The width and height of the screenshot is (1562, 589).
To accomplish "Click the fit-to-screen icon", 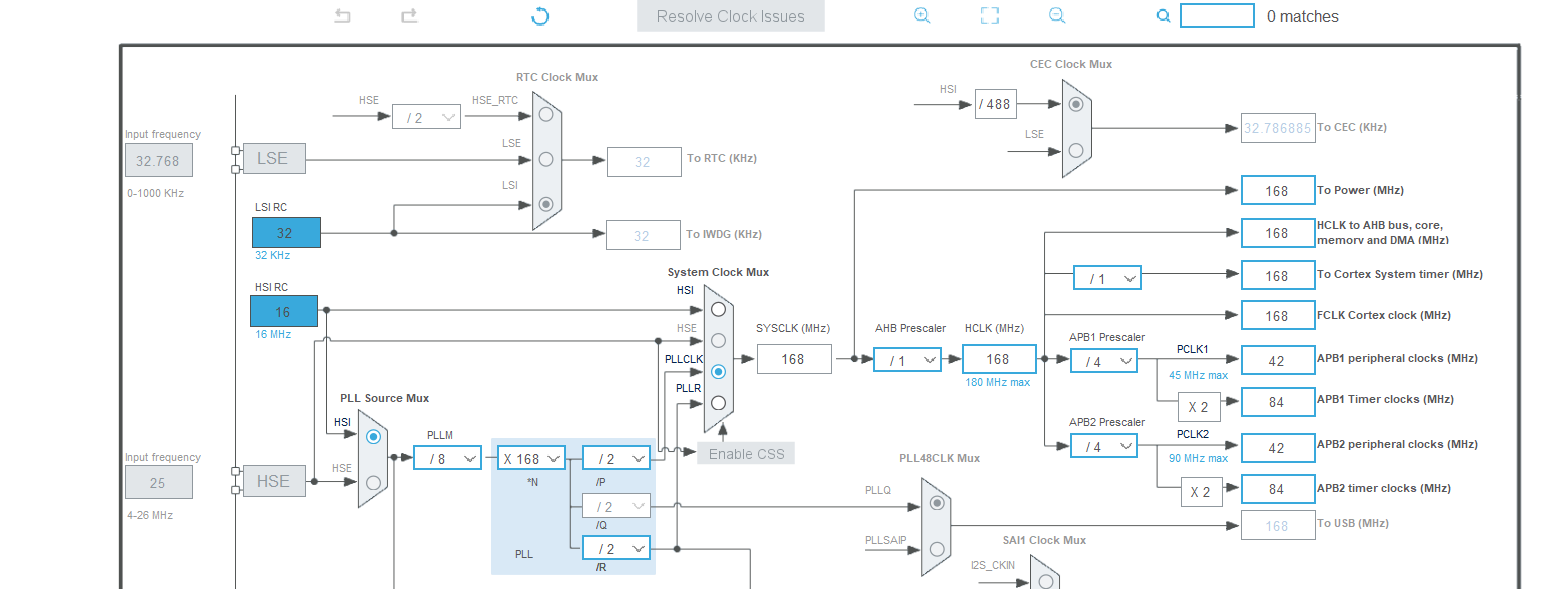I will 989,16.
